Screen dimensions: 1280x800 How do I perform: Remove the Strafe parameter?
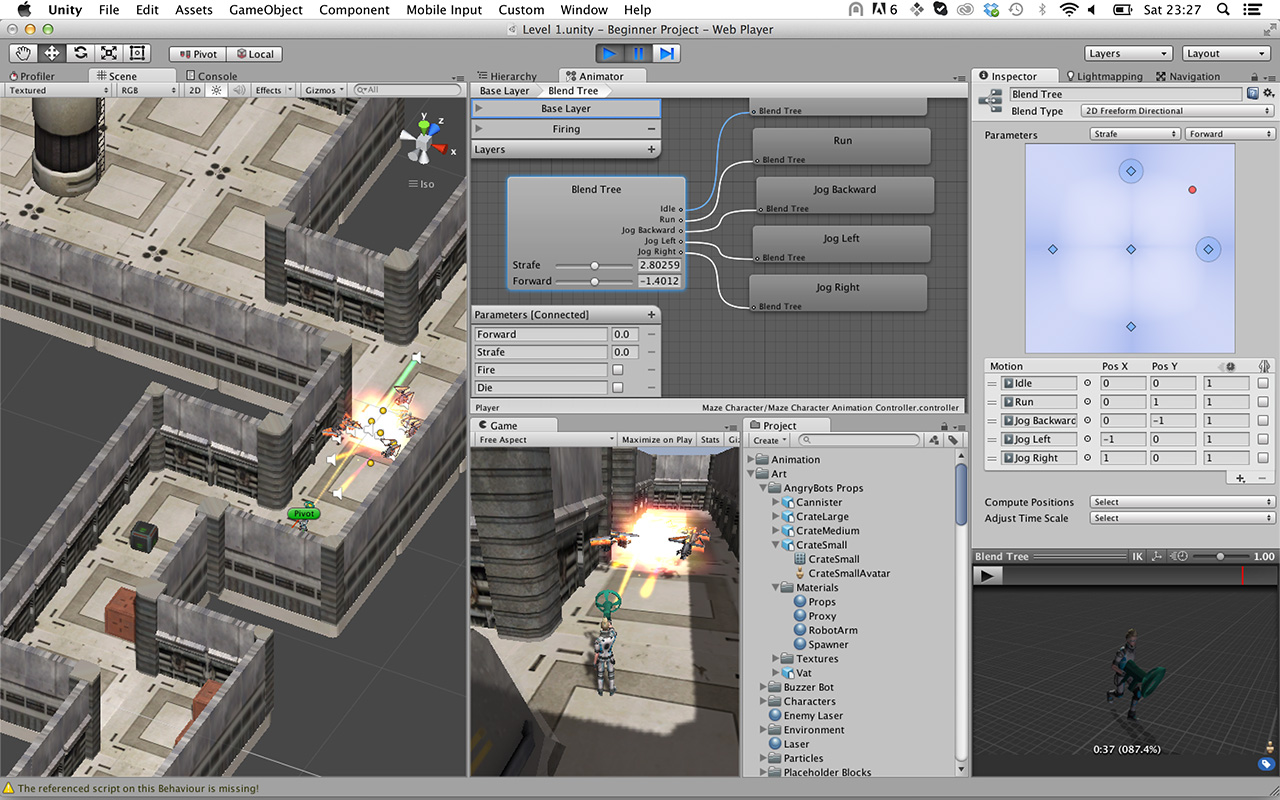(x=651, y=352)
